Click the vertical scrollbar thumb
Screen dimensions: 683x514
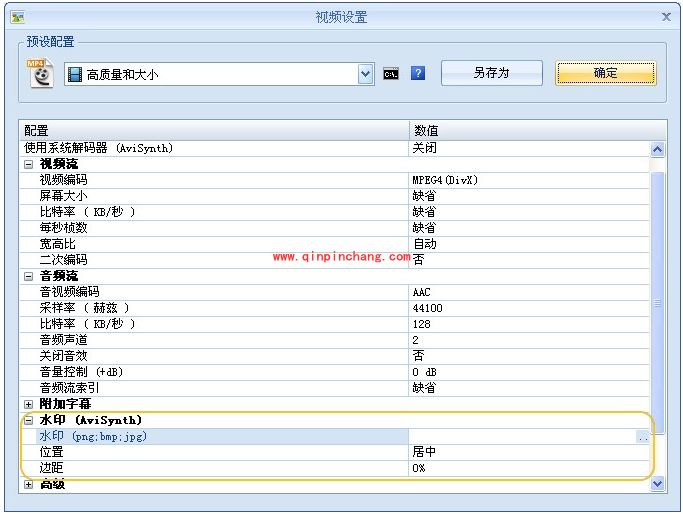(x=657, y=303)
